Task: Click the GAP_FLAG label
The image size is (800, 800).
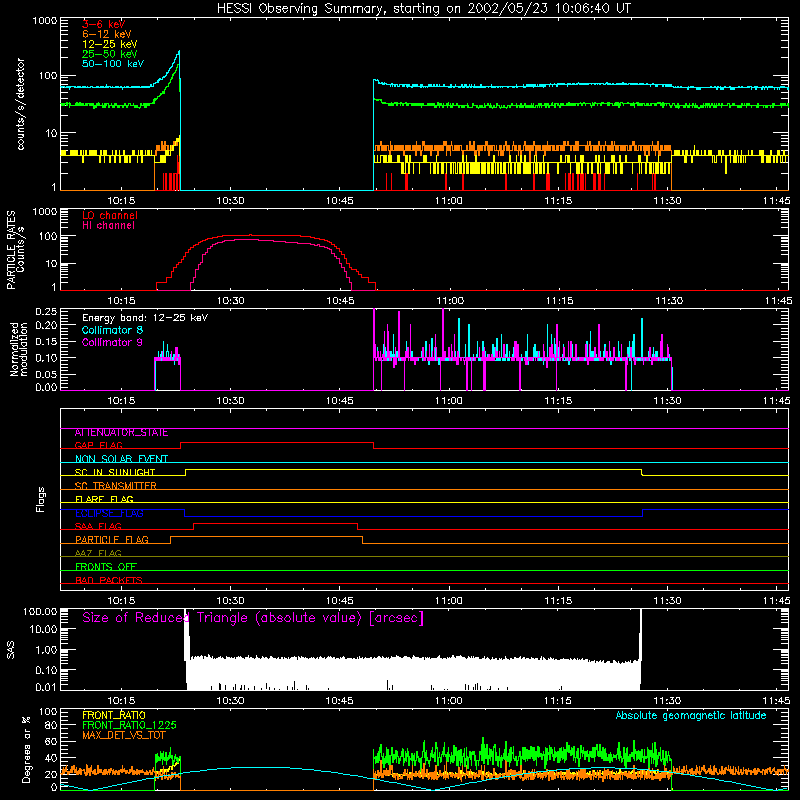Action: [x=98, y=446]
